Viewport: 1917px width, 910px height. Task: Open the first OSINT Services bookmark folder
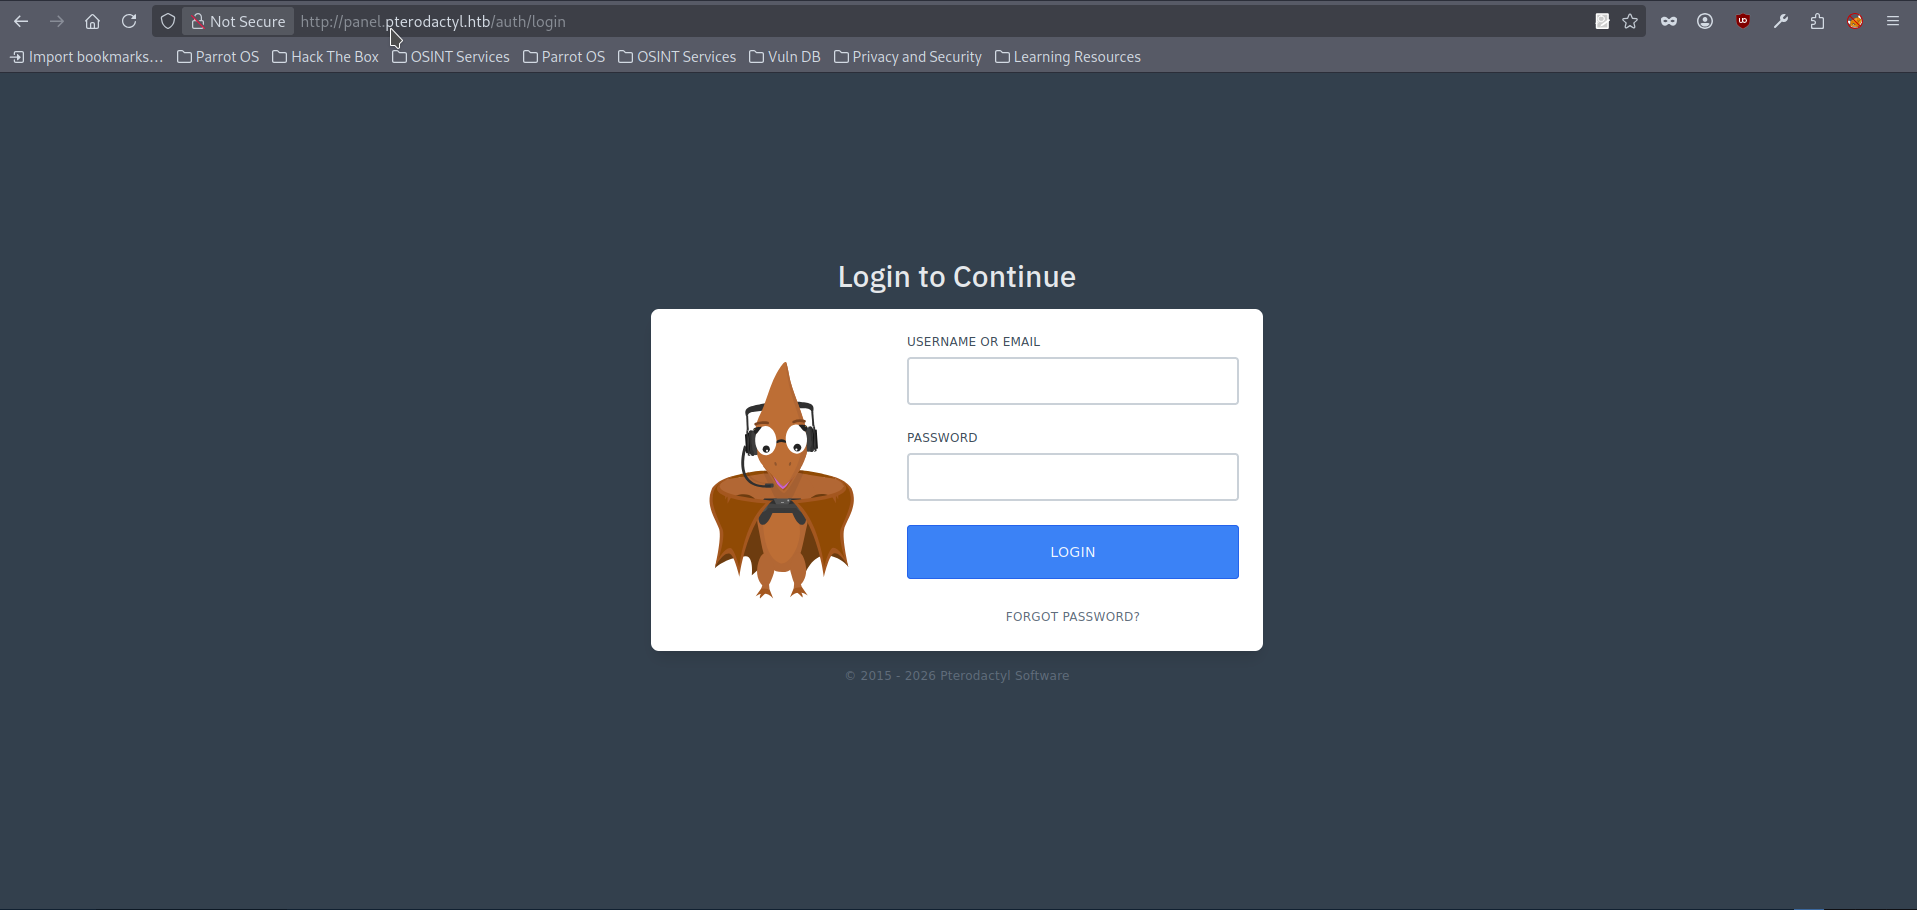[x=451, y=57]
